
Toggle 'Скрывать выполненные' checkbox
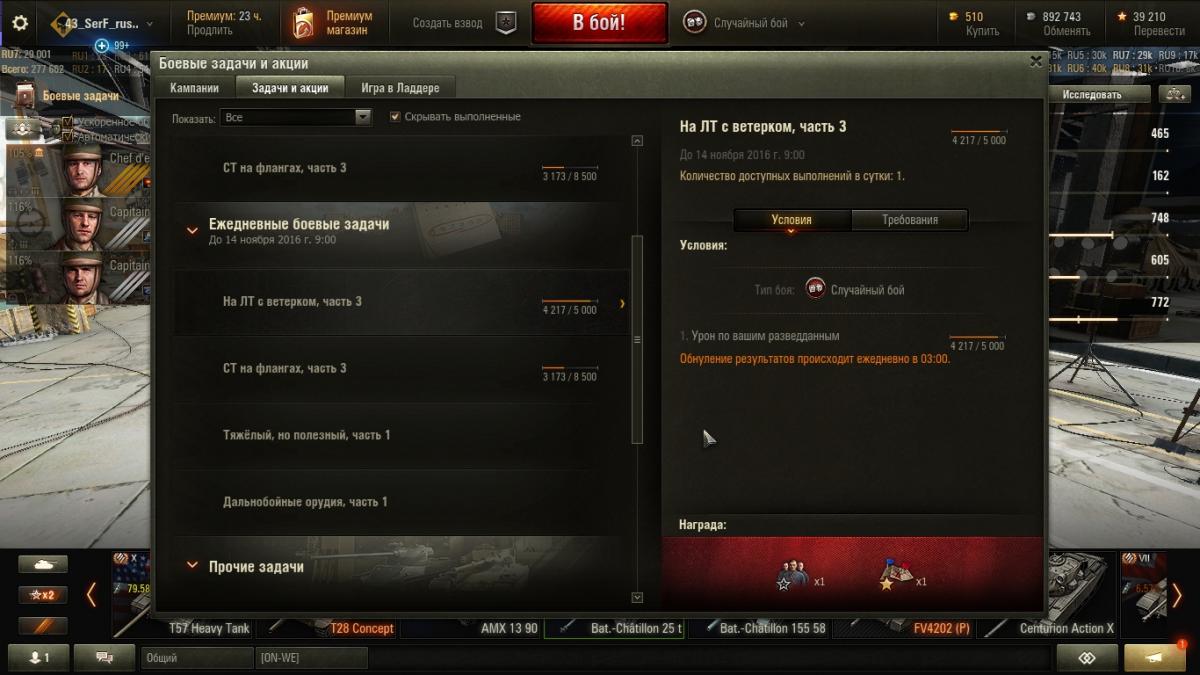tap(396, 117)
